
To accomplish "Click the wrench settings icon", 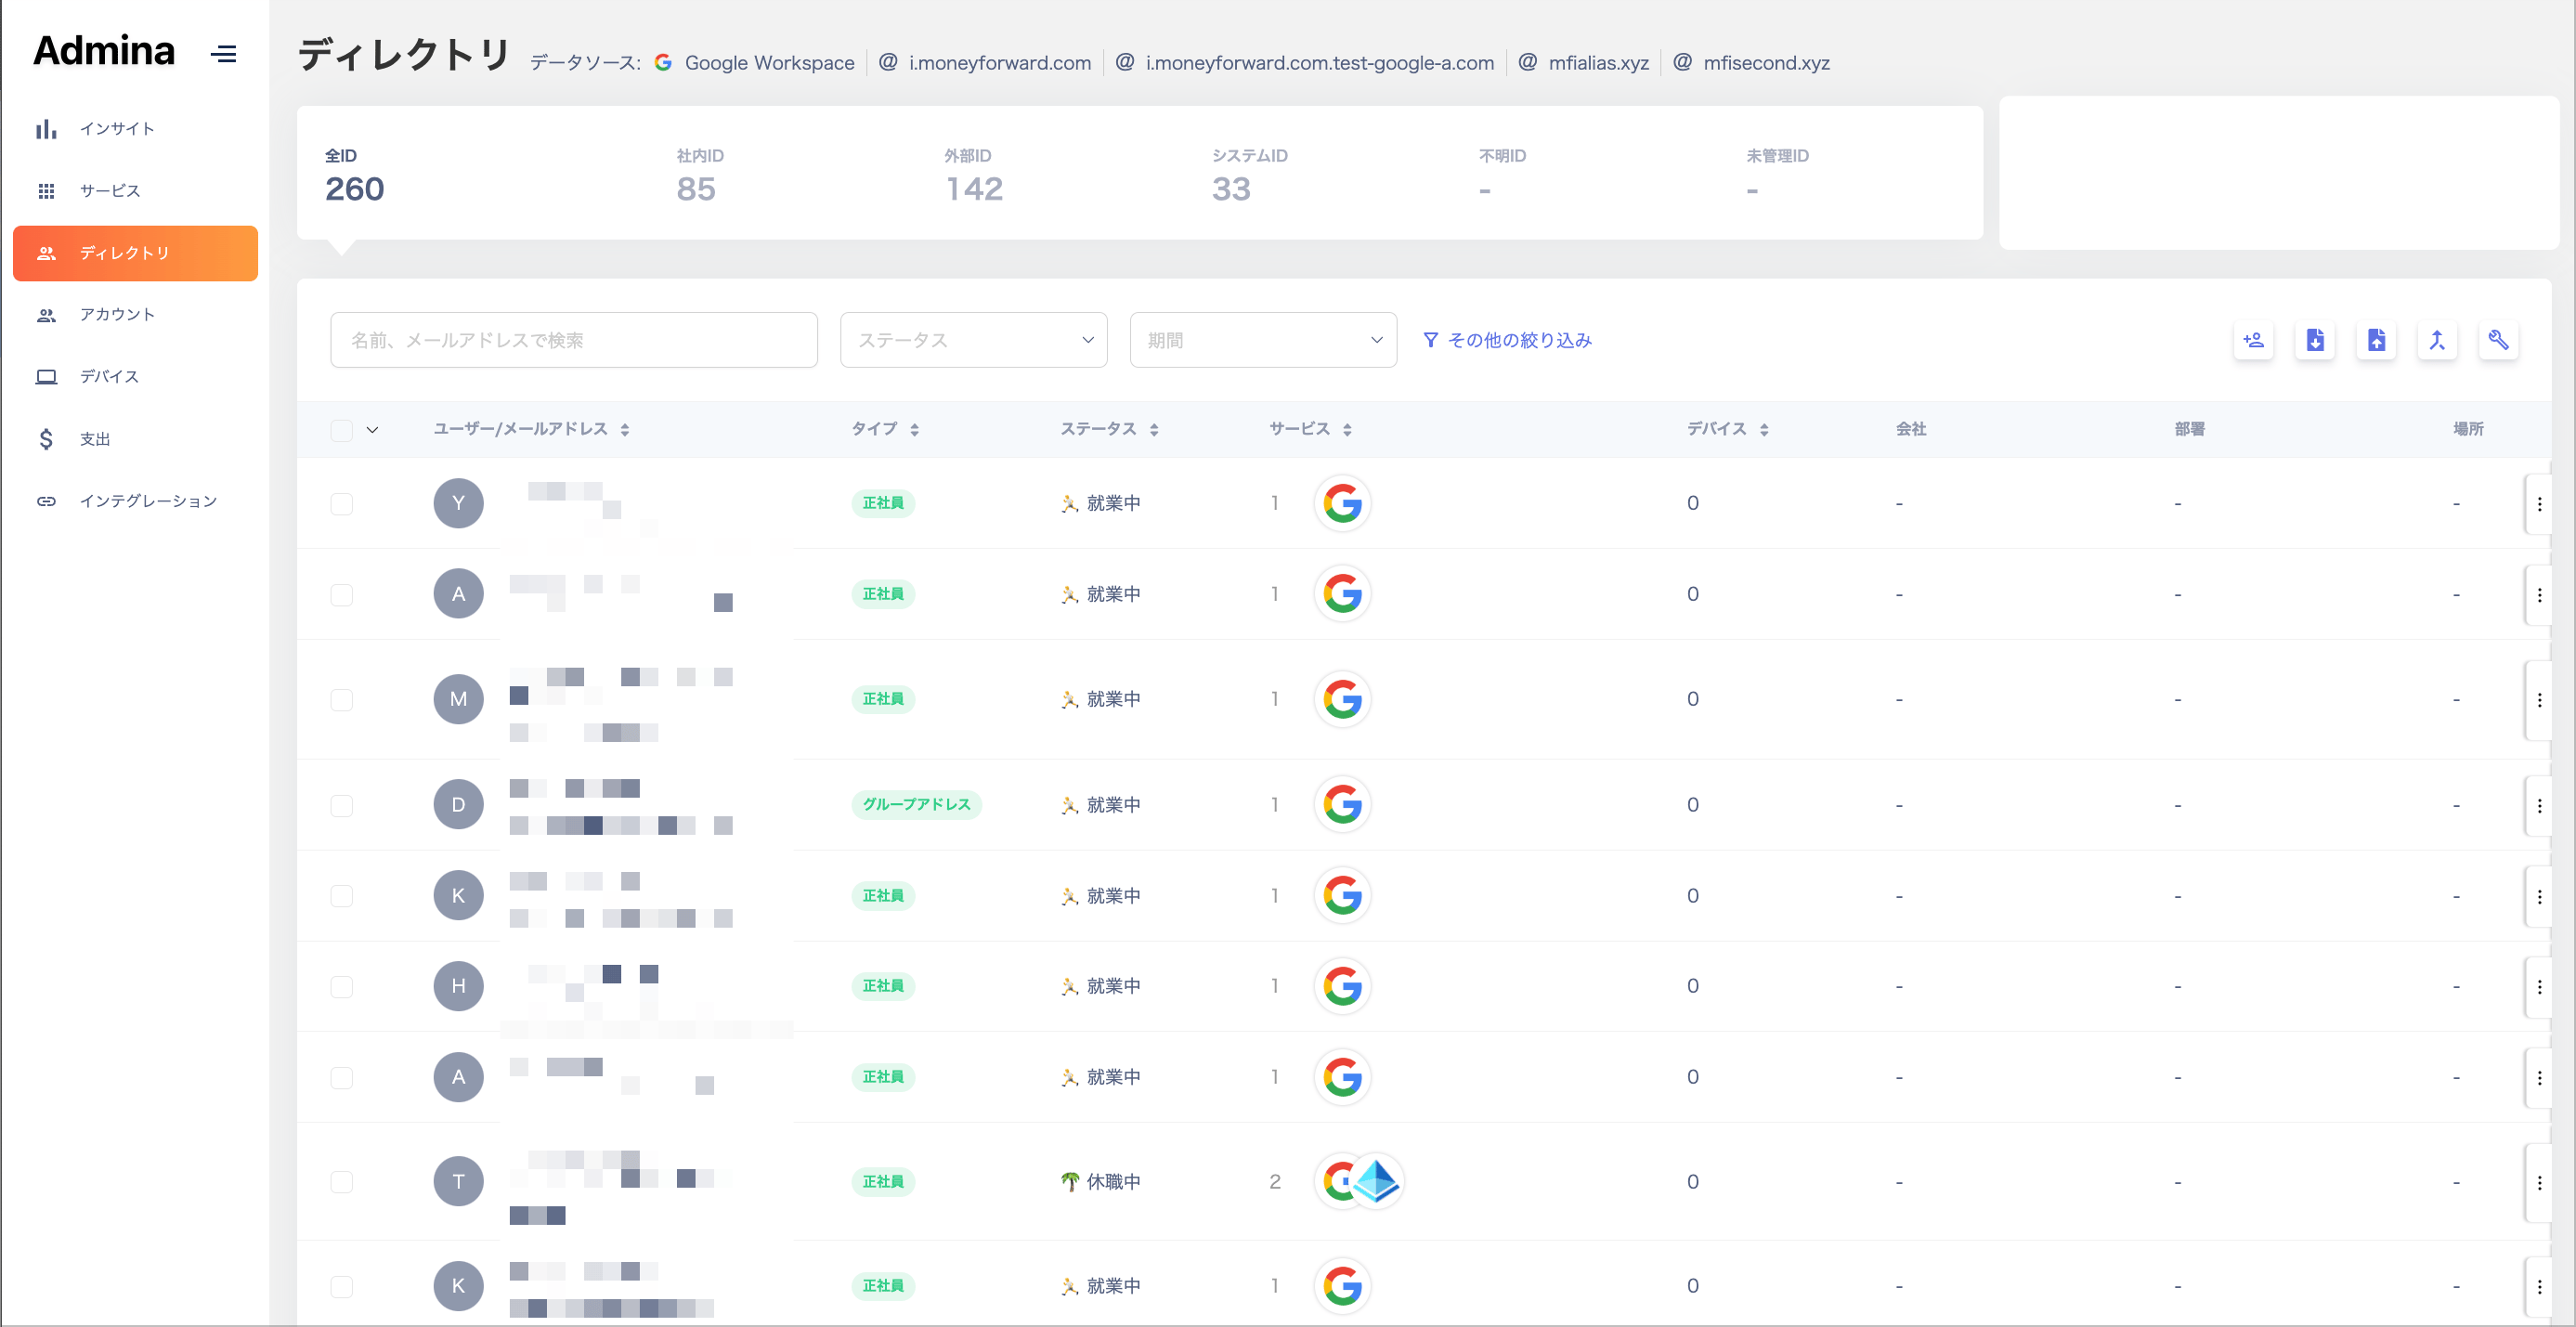I will pyautogui.click(x=2498, y=340).
